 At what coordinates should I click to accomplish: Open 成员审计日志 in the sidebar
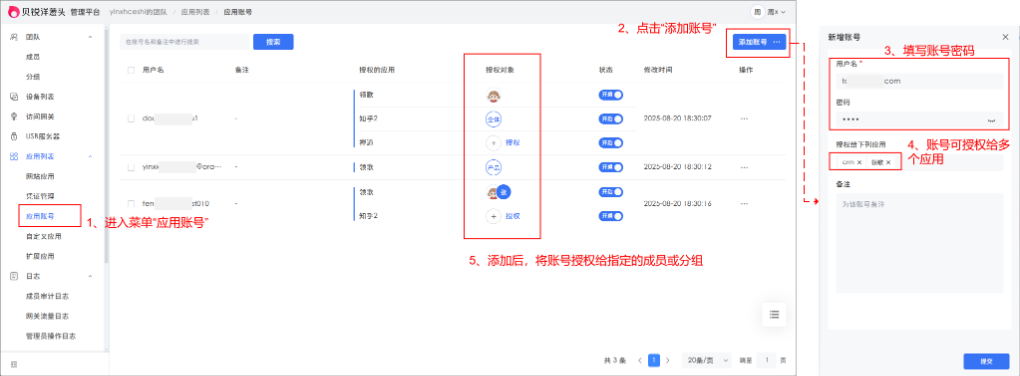(x=47, y=296)
